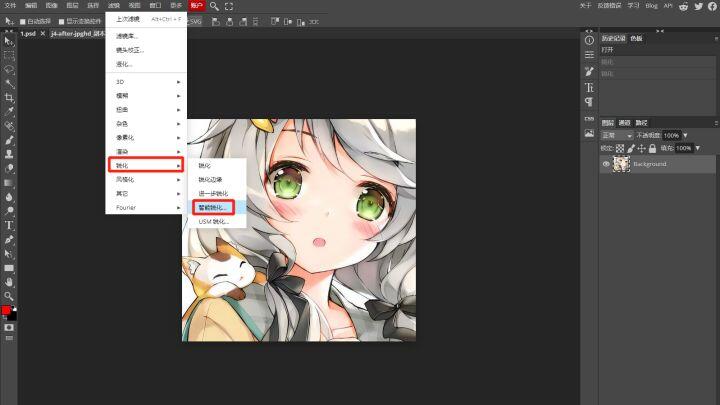
Task: Open the Info panel icon
Action: 589,40
